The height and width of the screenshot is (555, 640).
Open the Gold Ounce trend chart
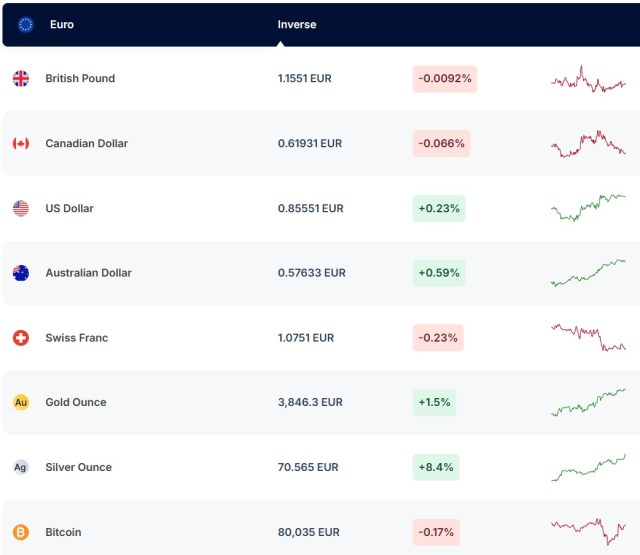588,402
